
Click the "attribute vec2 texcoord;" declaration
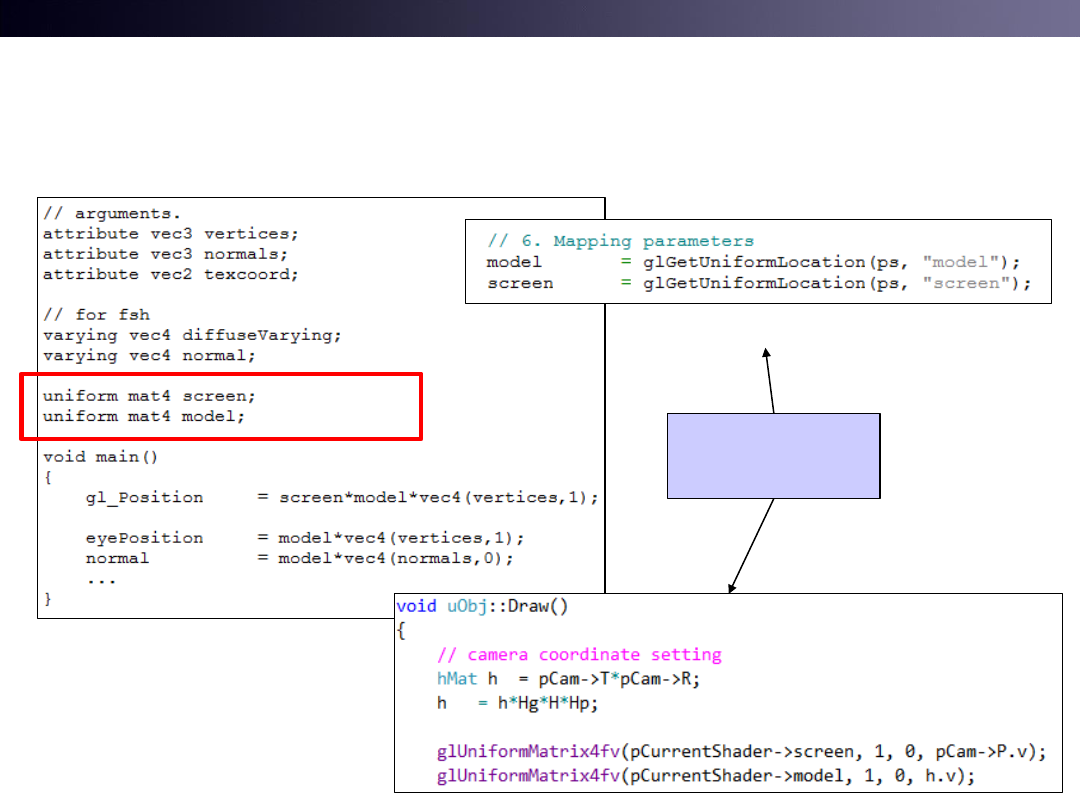170,273
